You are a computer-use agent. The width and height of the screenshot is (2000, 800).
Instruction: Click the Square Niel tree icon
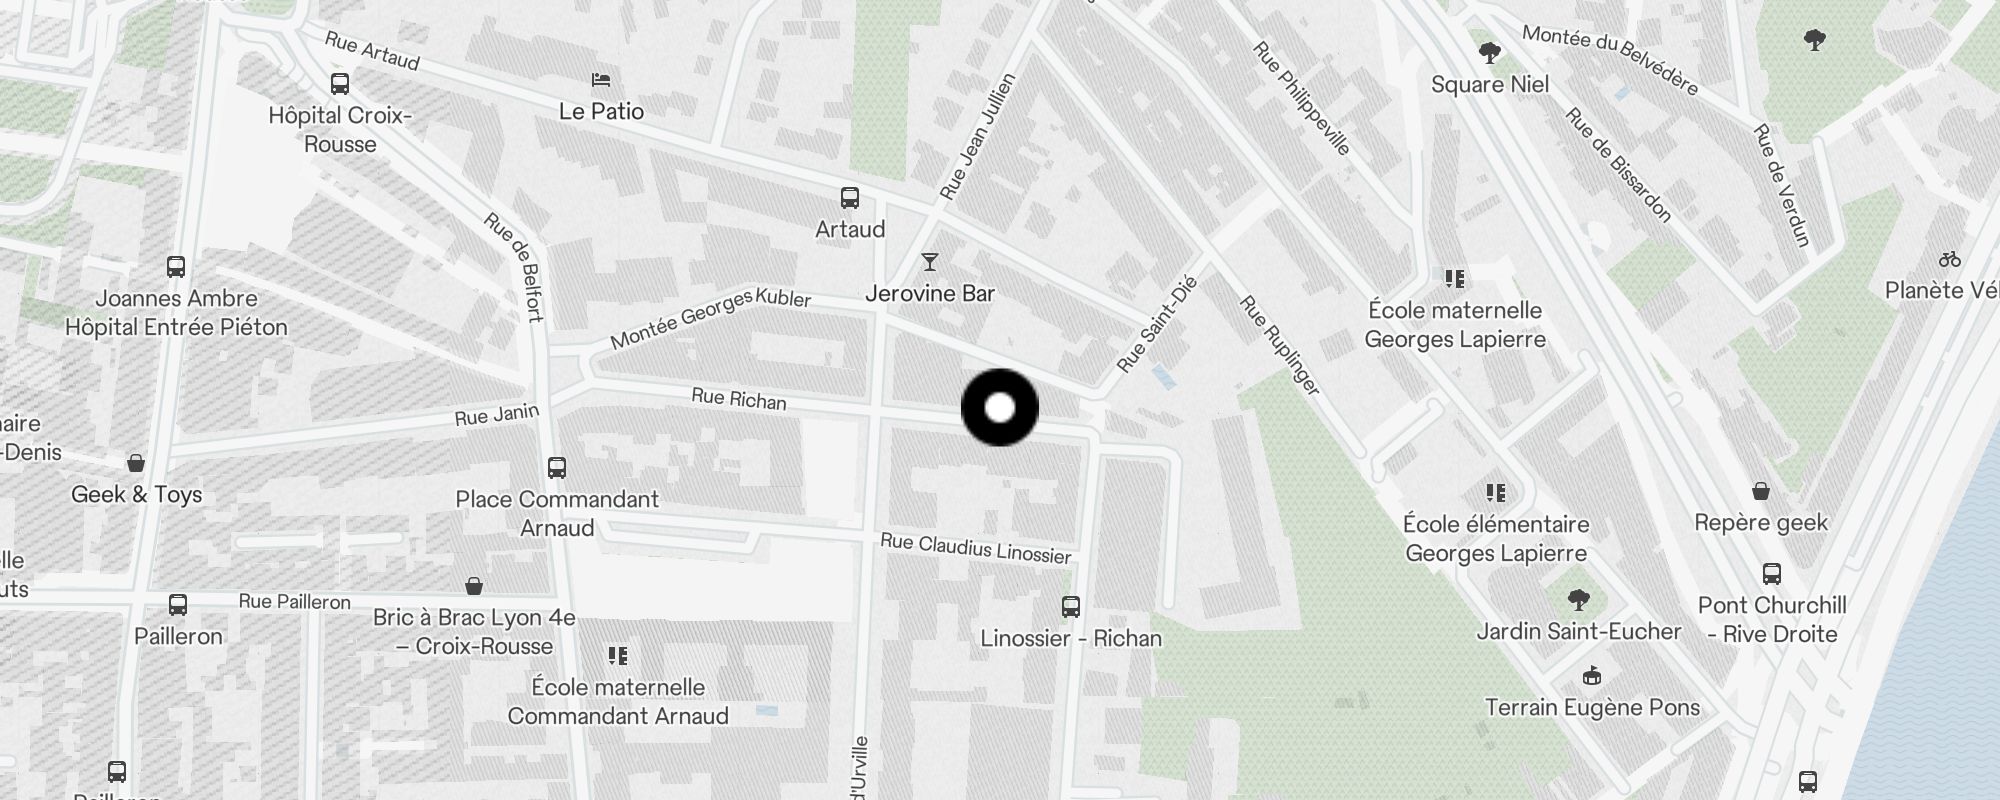[1490, 53]
